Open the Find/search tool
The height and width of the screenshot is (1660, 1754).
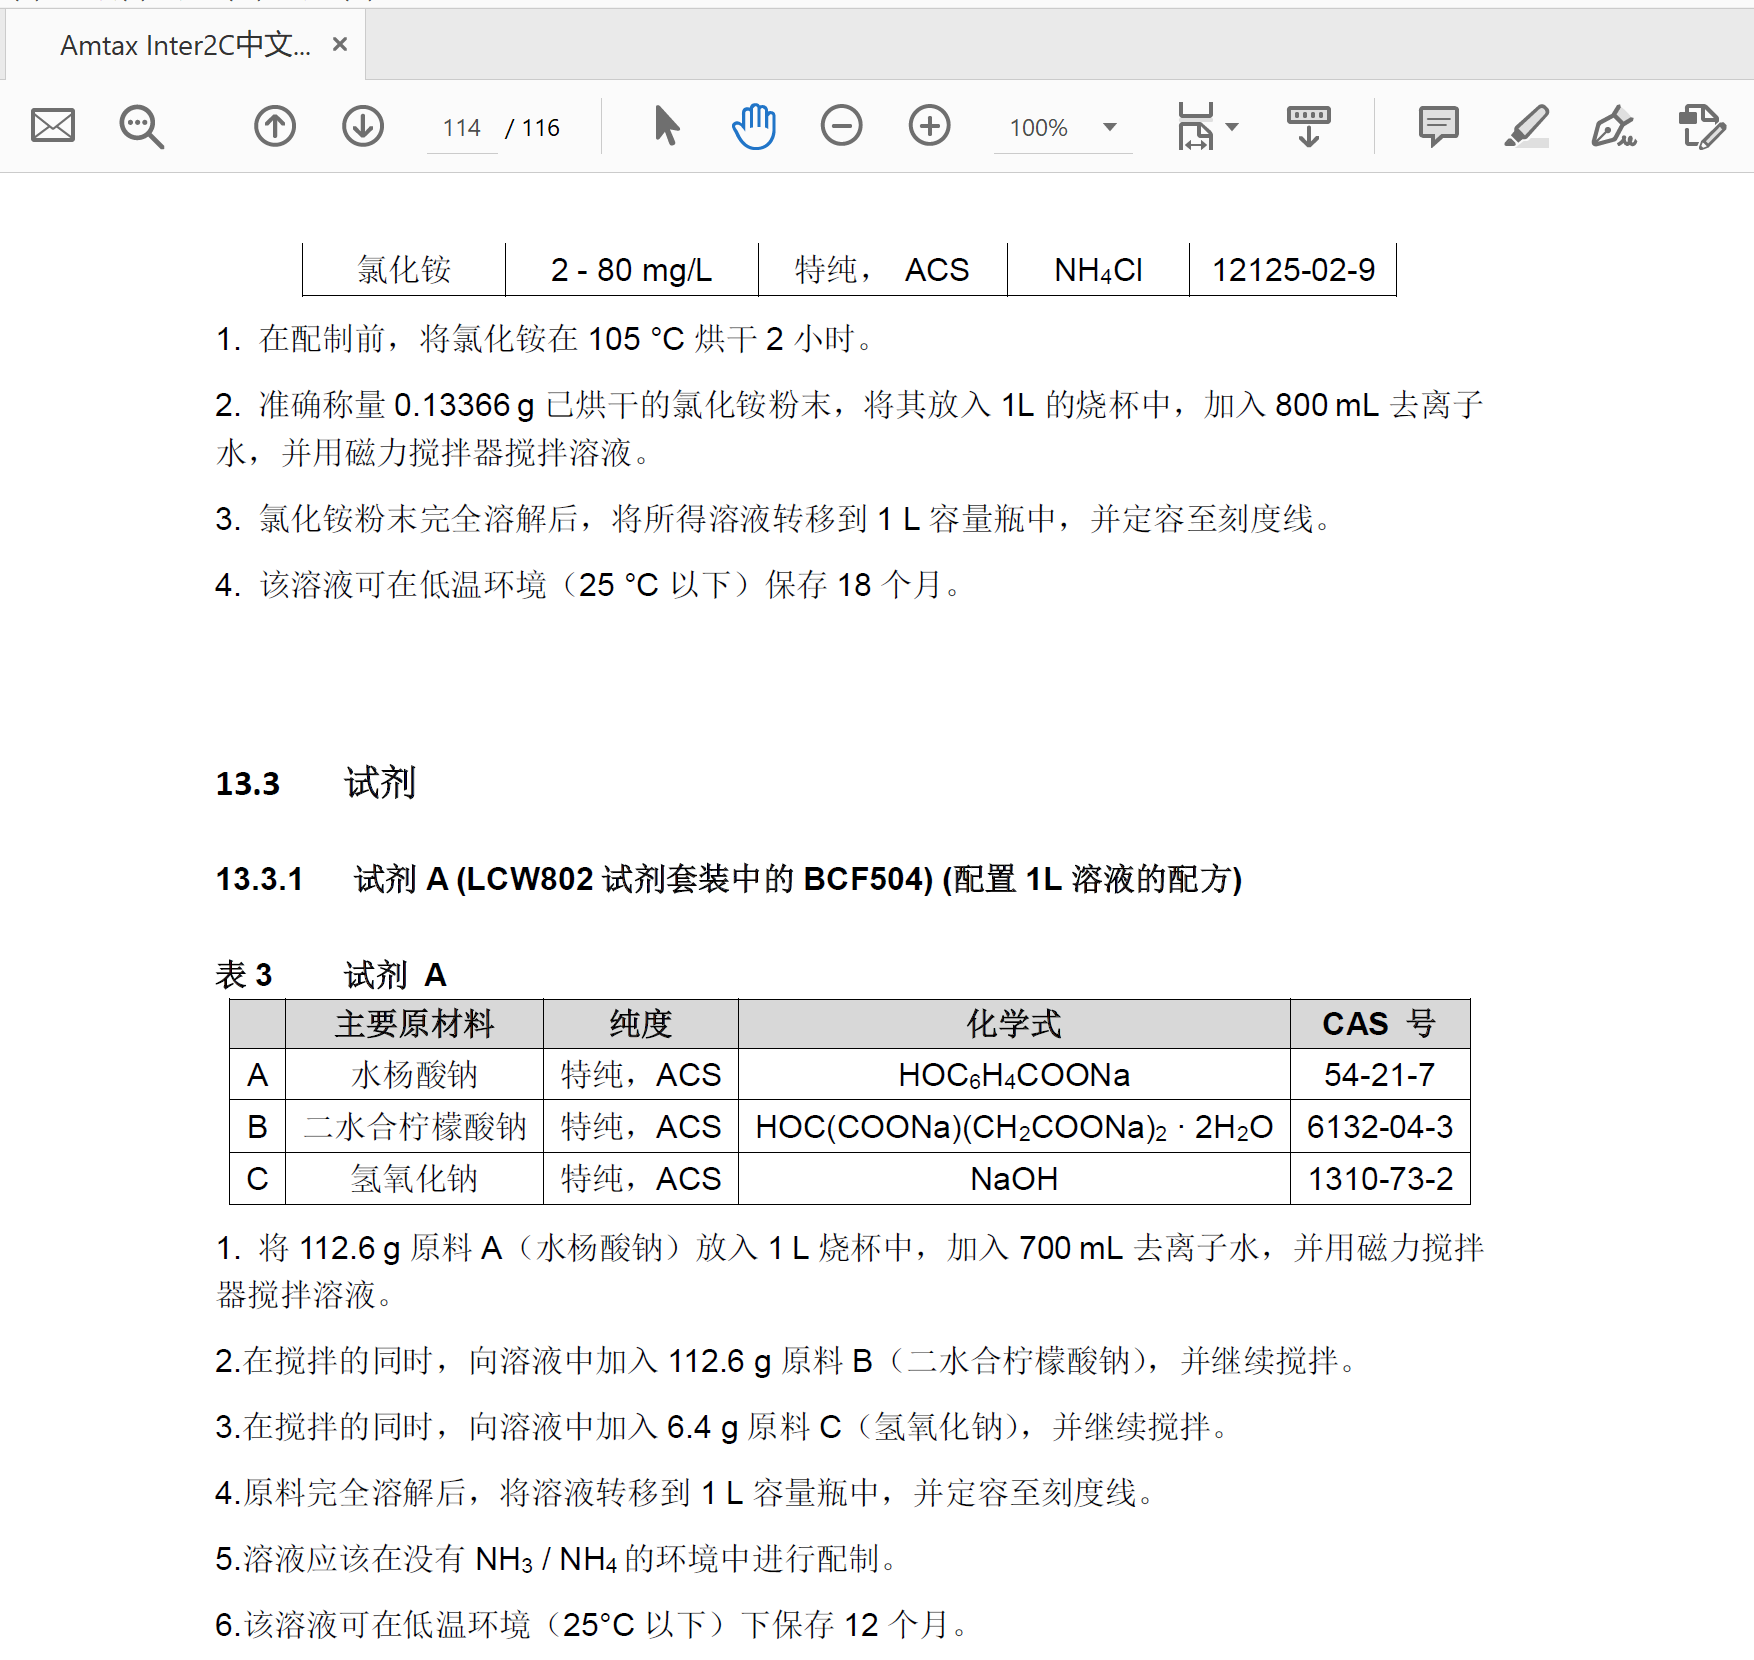coord(140,126)
